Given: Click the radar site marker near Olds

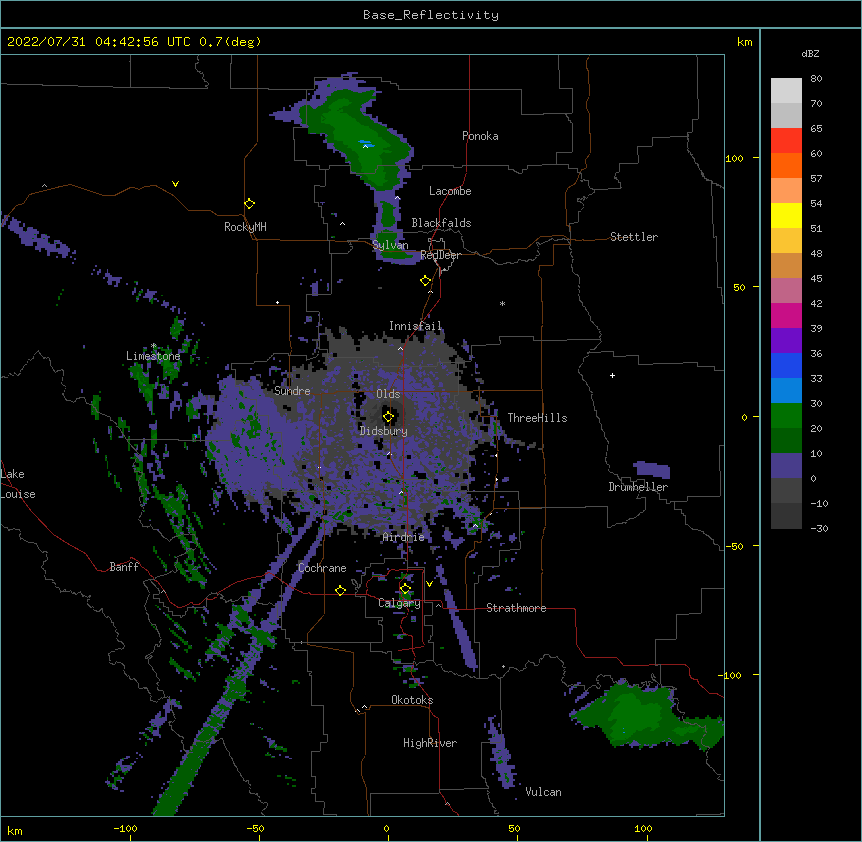Looking at the screenshot, I should [388, 417].
